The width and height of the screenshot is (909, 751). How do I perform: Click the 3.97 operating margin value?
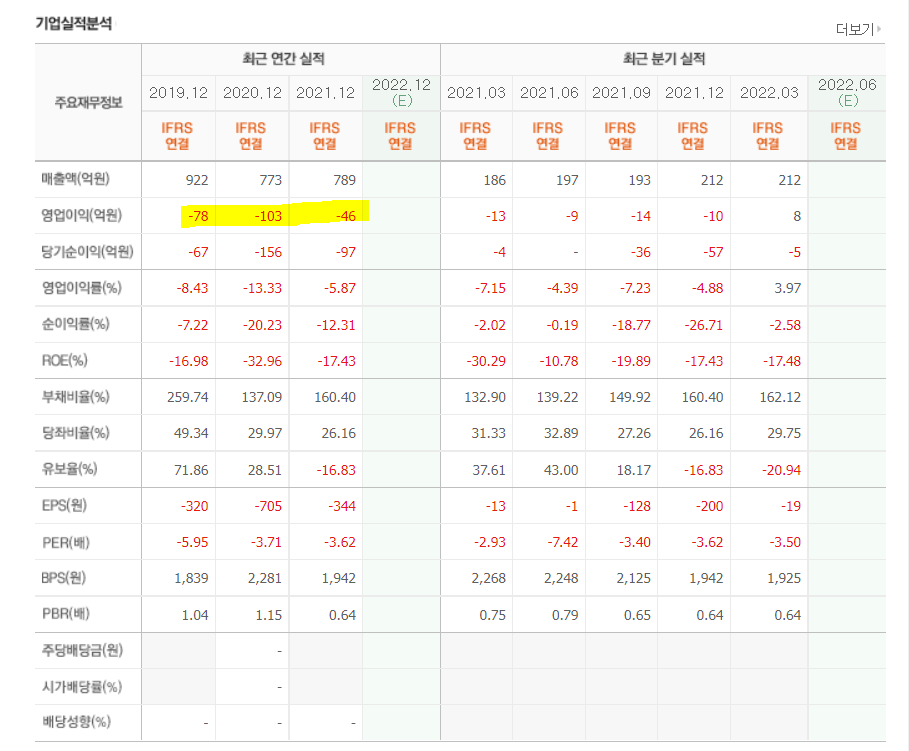(788, 288)
